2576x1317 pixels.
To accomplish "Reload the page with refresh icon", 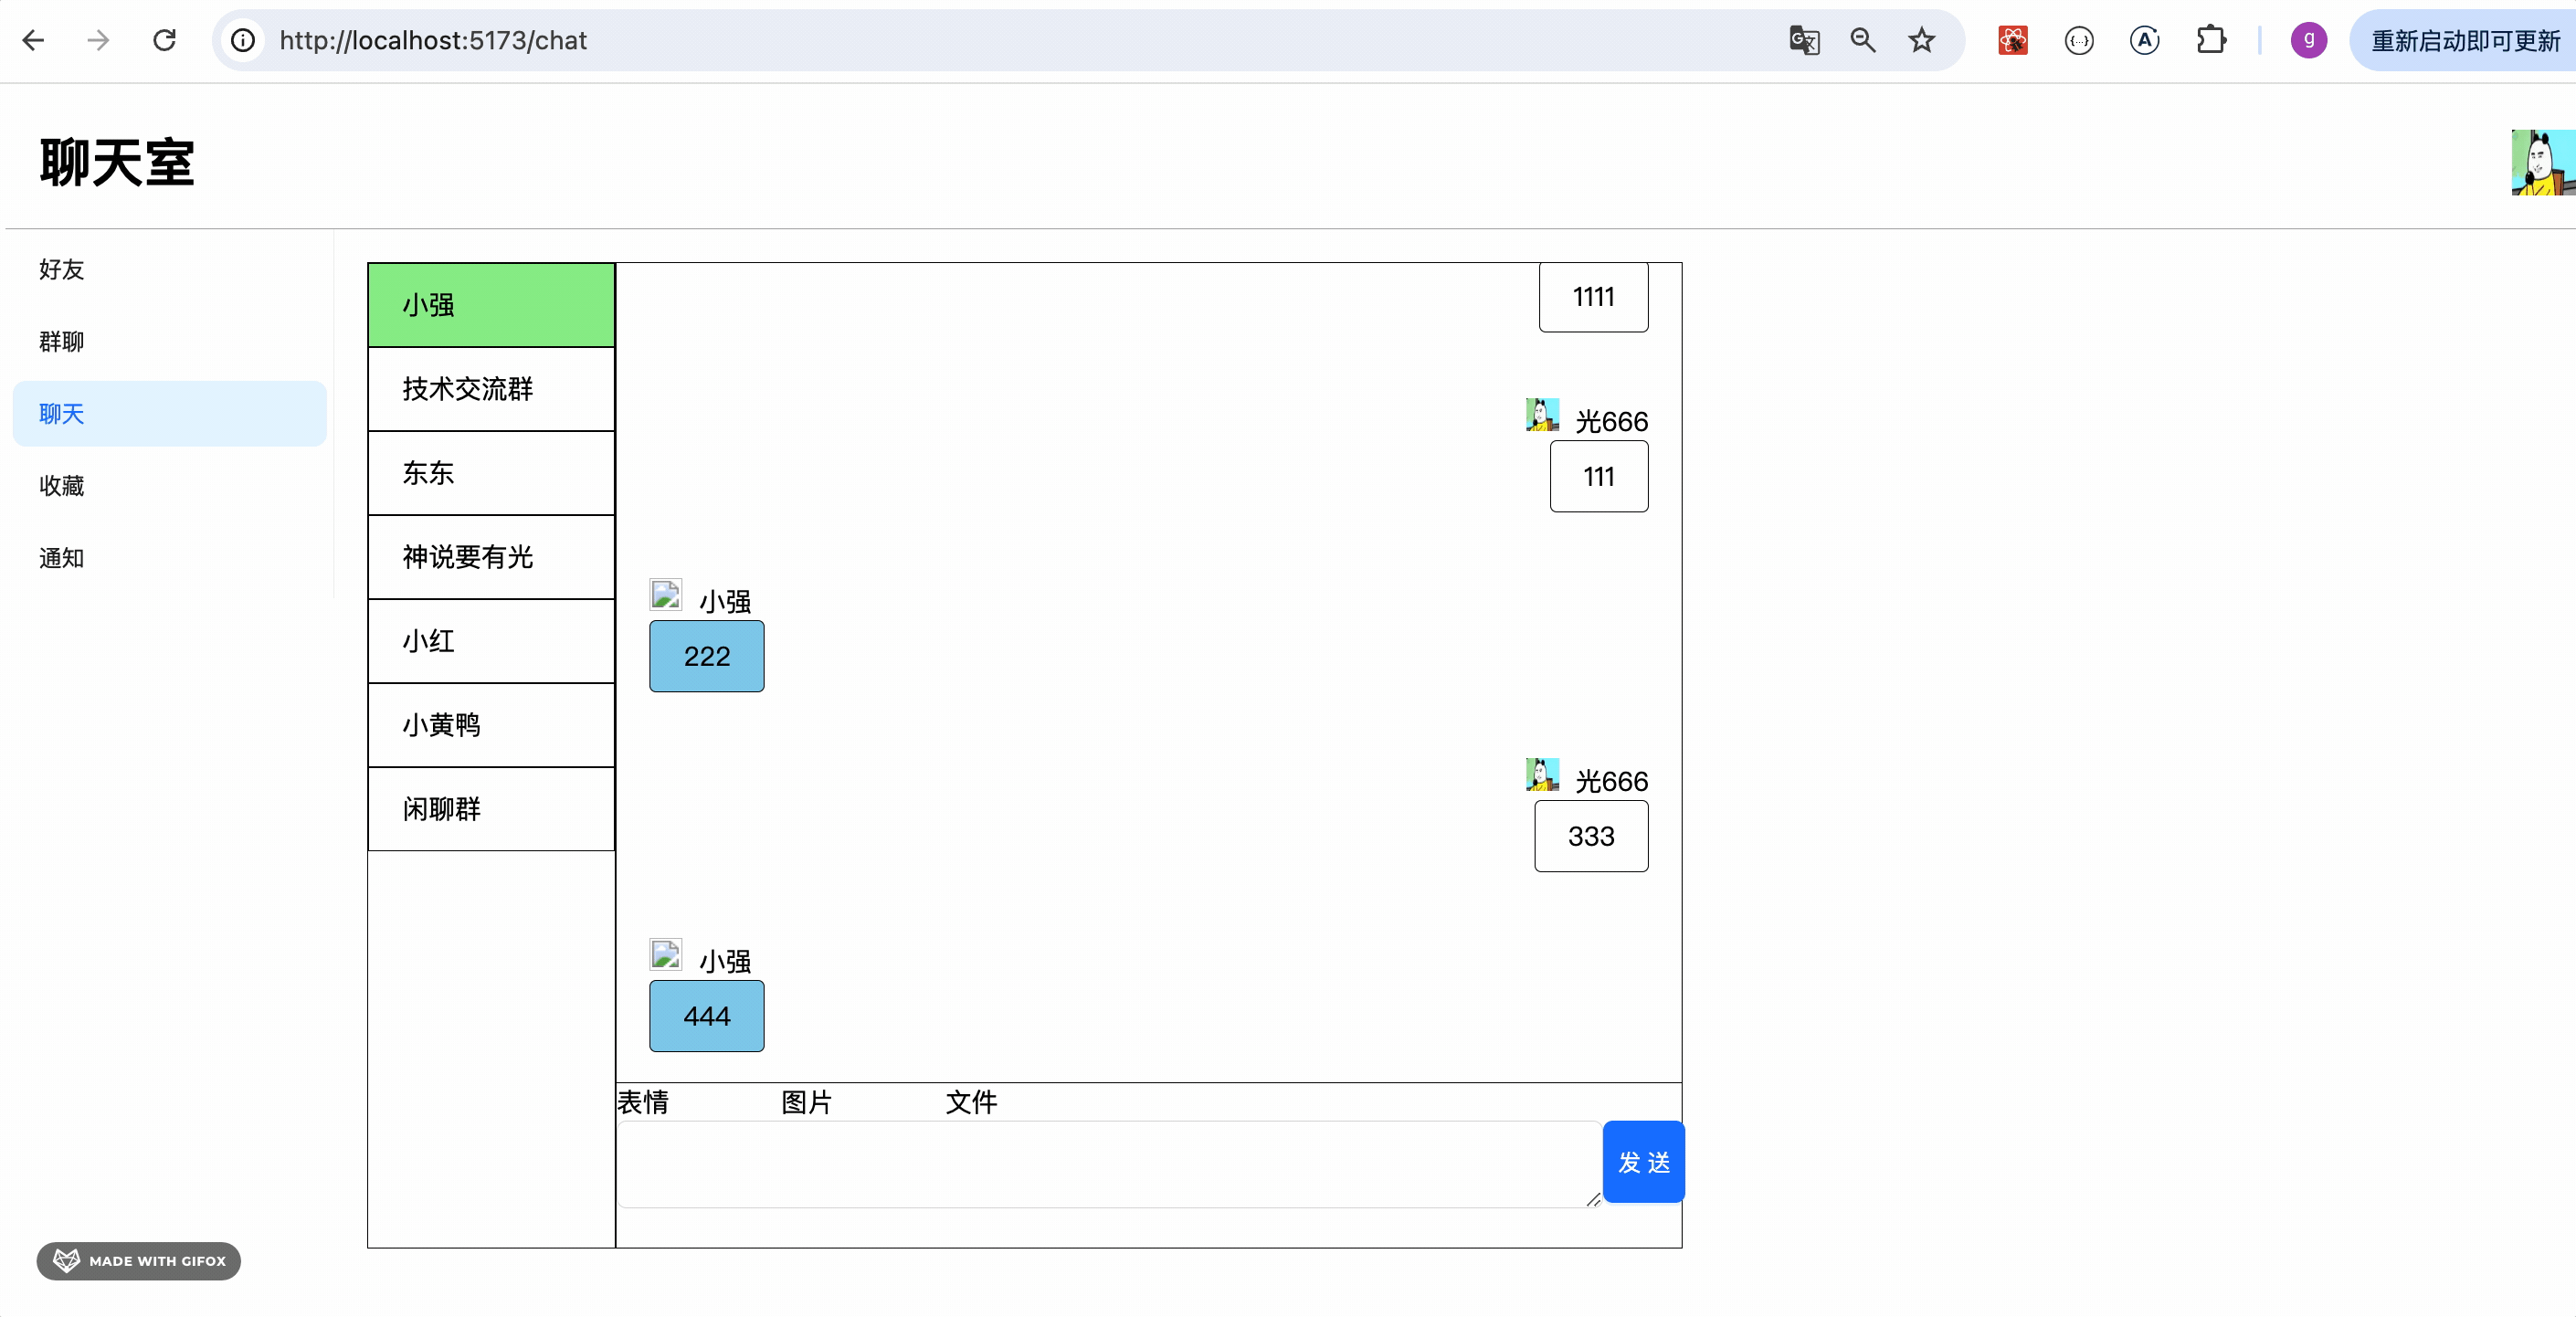I will (x=164, y=40).
